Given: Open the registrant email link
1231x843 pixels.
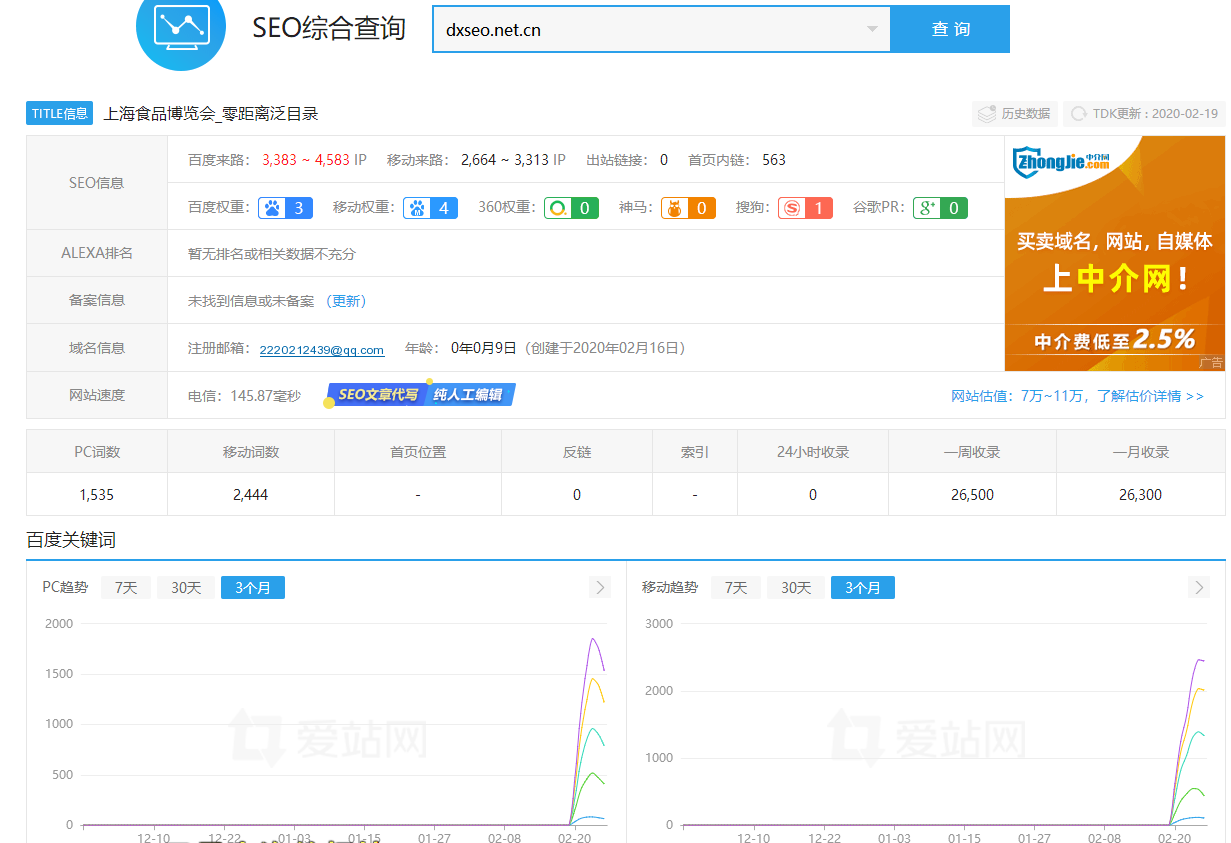Looking at the screenshot, I should click(x=321, y=350).
